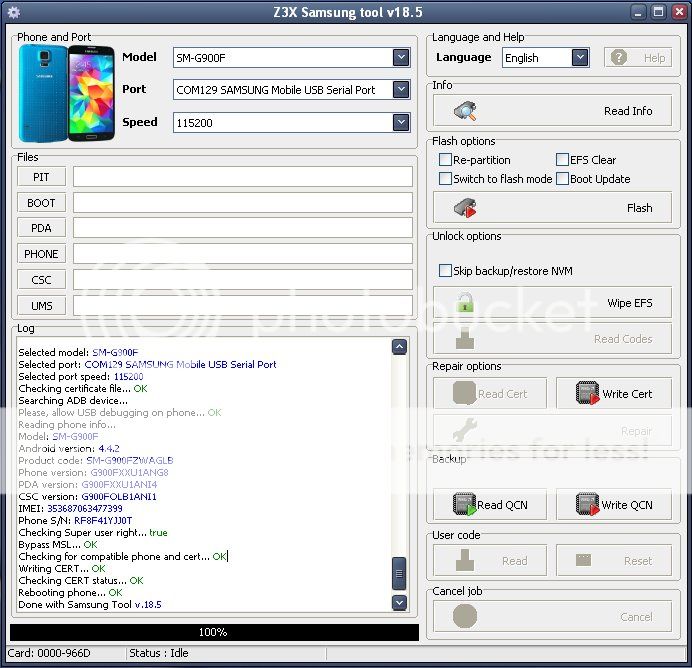Screen dimensions: 692x668
Task: Click the Wipe EFS padlock icon
Action: pyautogui.click(x=465, y=302)
